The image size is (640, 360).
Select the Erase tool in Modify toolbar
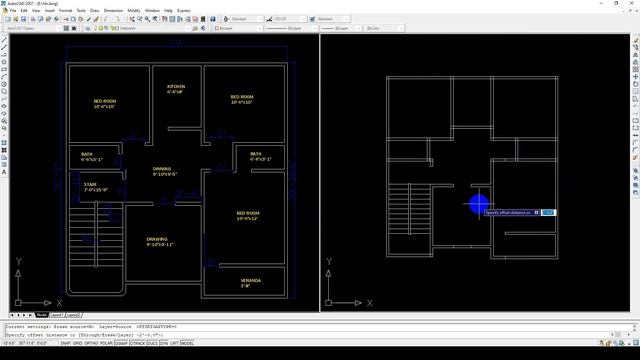(636, 40)
